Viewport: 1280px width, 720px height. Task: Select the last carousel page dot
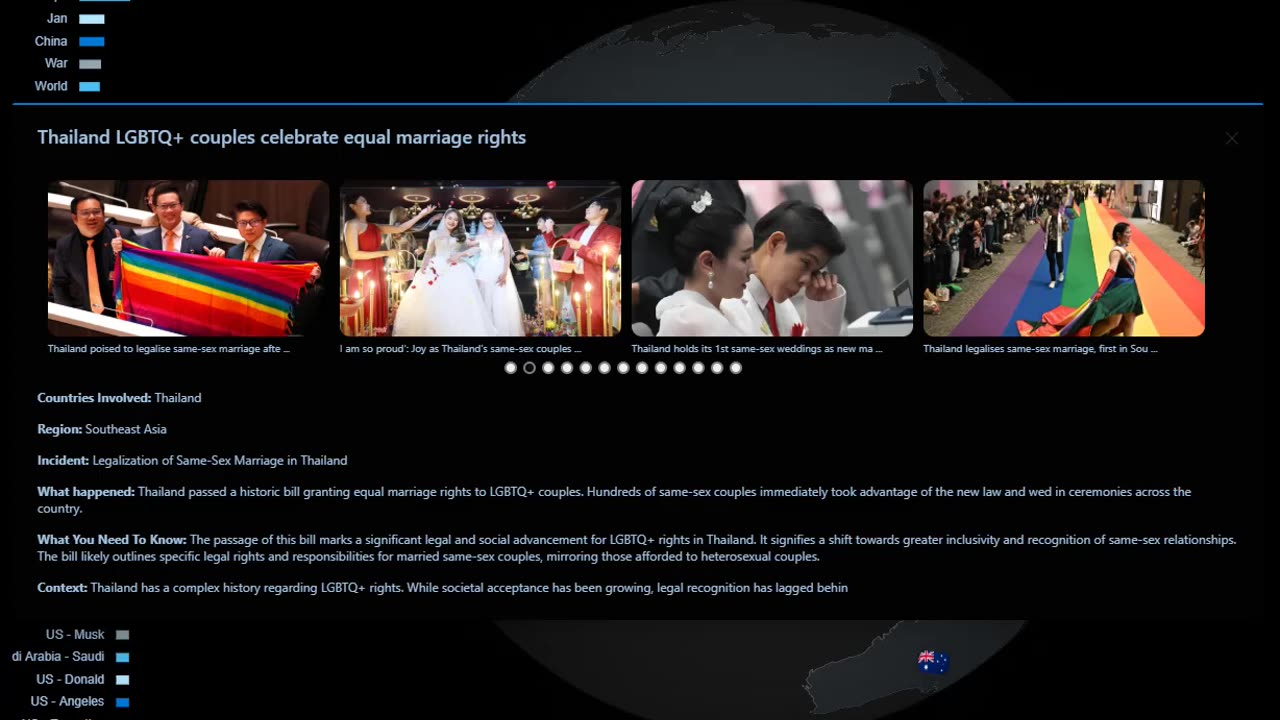[736, 368]
